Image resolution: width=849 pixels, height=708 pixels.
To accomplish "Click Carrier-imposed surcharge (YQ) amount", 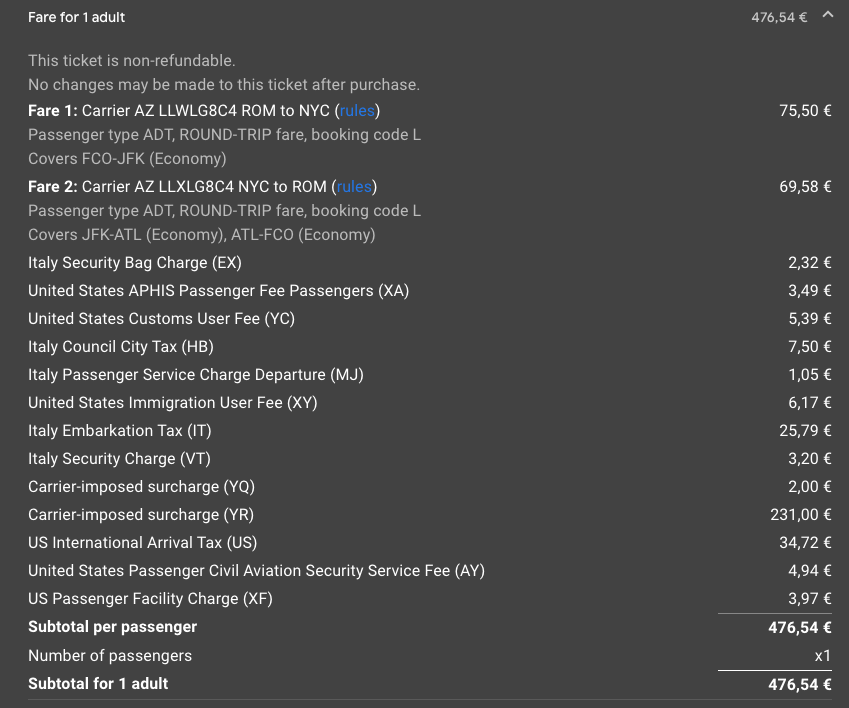I will pos(809,487).
